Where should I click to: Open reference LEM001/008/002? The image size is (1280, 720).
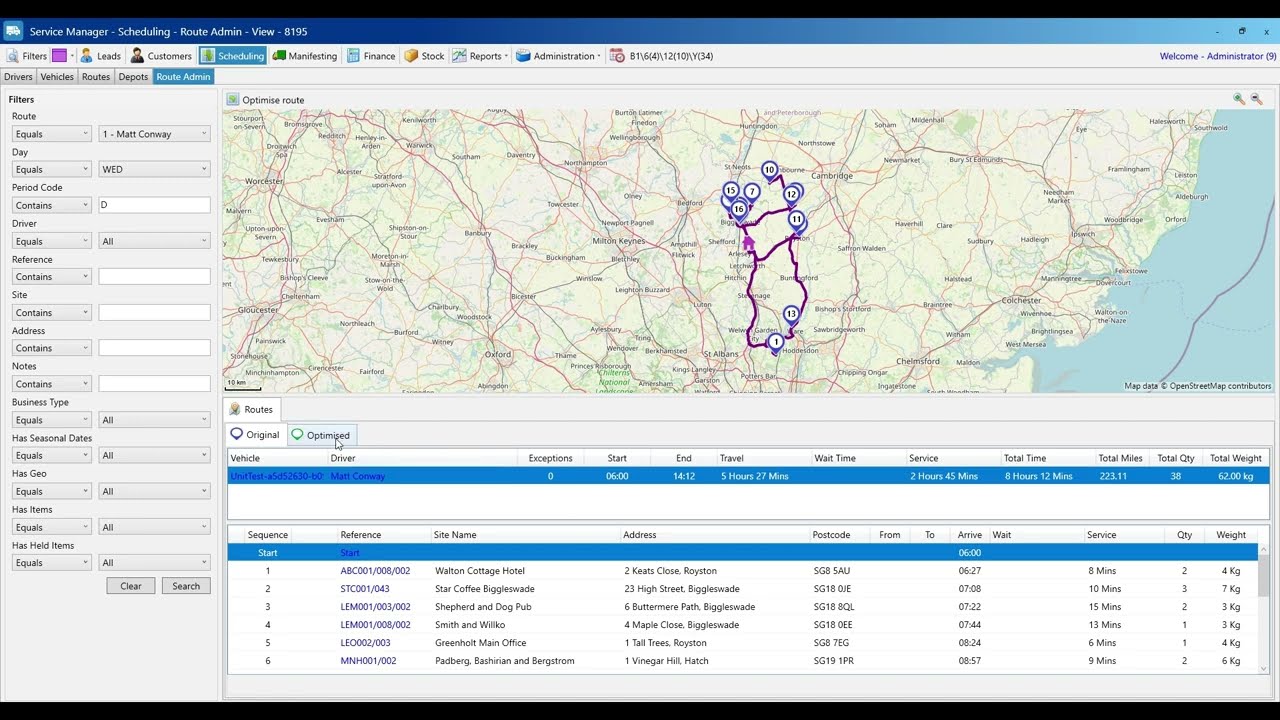pos(375,625)
